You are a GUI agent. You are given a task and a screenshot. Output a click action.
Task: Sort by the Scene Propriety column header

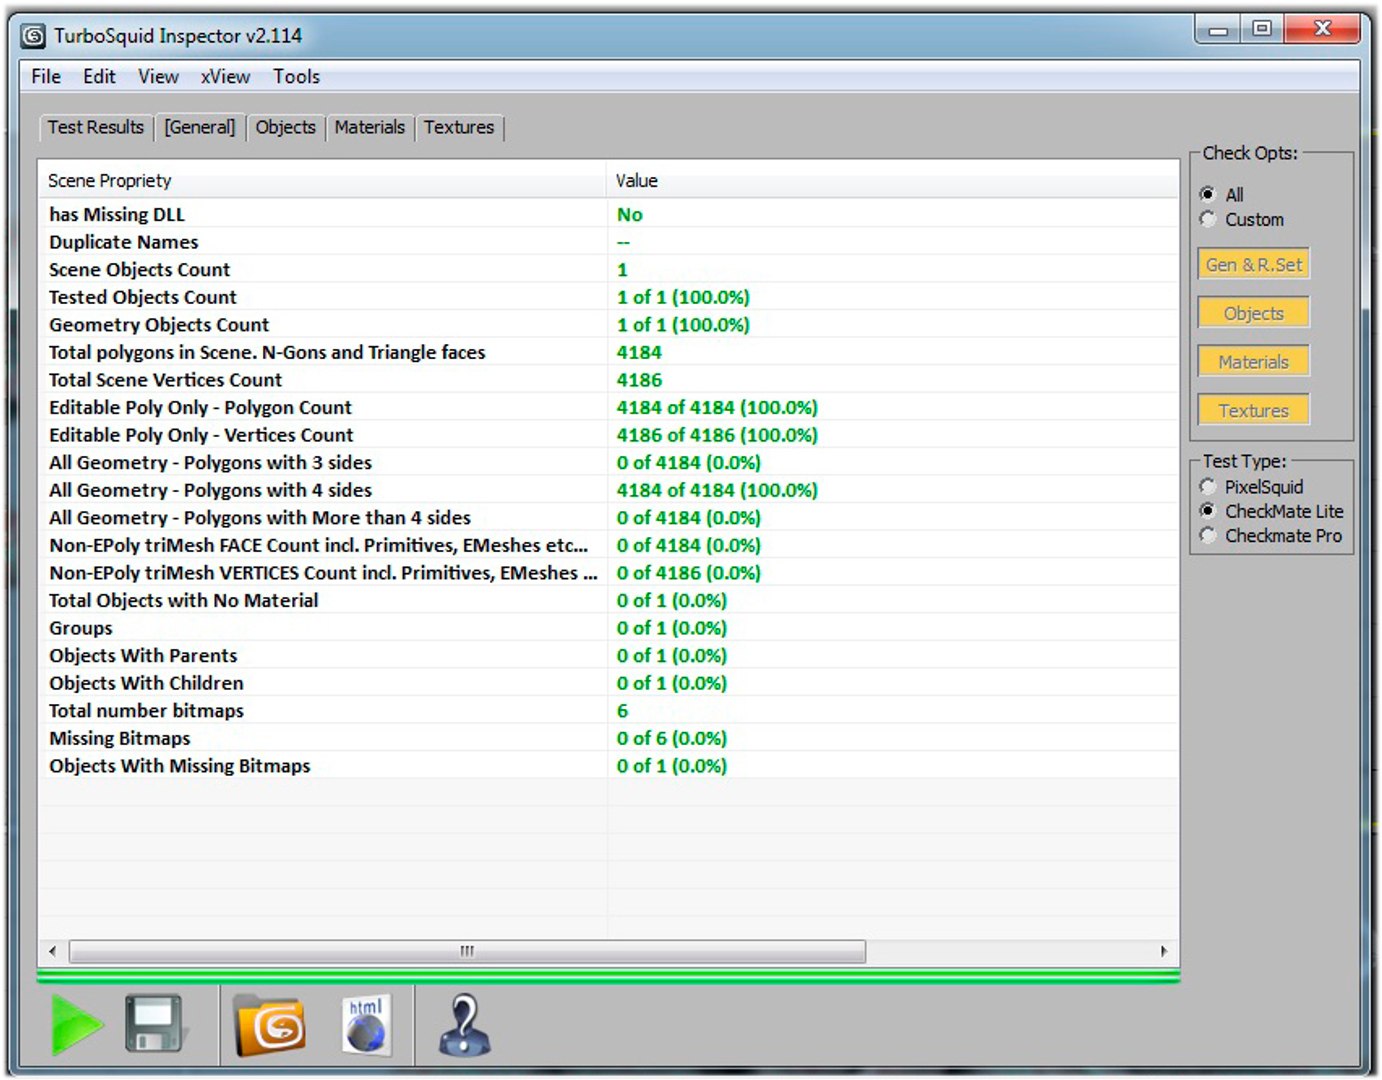(x=322, y=181)
